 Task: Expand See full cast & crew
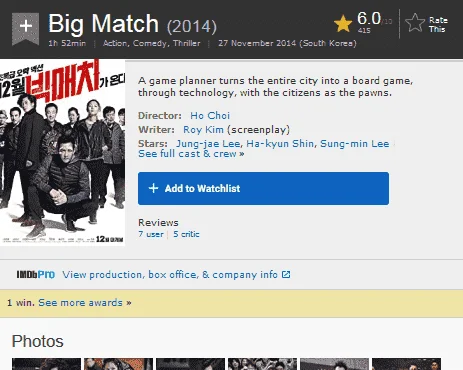coord(191,154)
